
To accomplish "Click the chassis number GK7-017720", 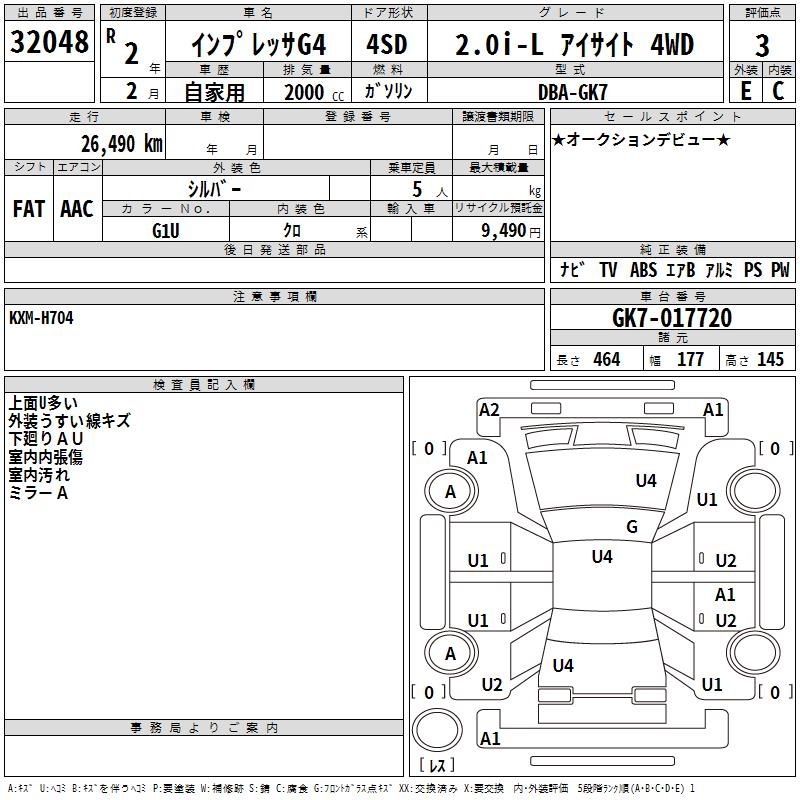I will pos(671,319).
